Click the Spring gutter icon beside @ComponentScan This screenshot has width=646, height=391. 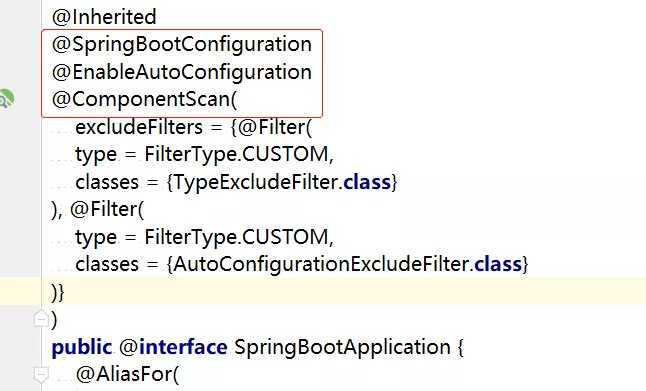point(6,99)
